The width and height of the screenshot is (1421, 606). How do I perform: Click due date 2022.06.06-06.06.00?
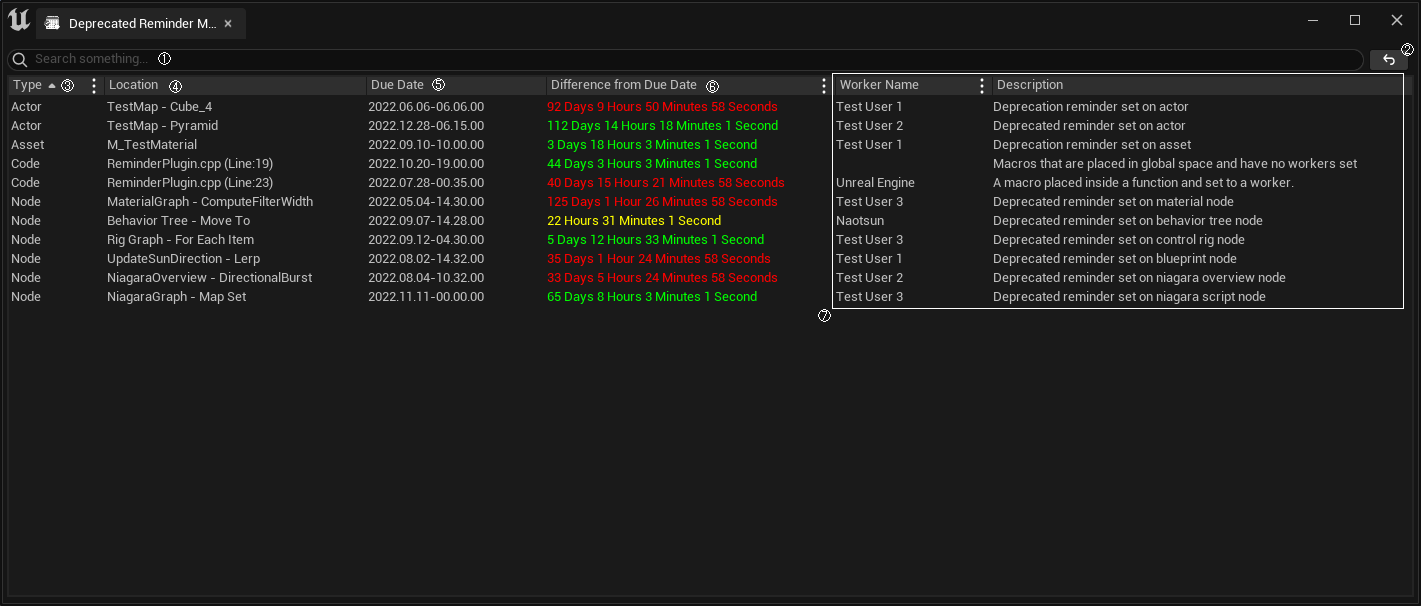coord(426,107)
